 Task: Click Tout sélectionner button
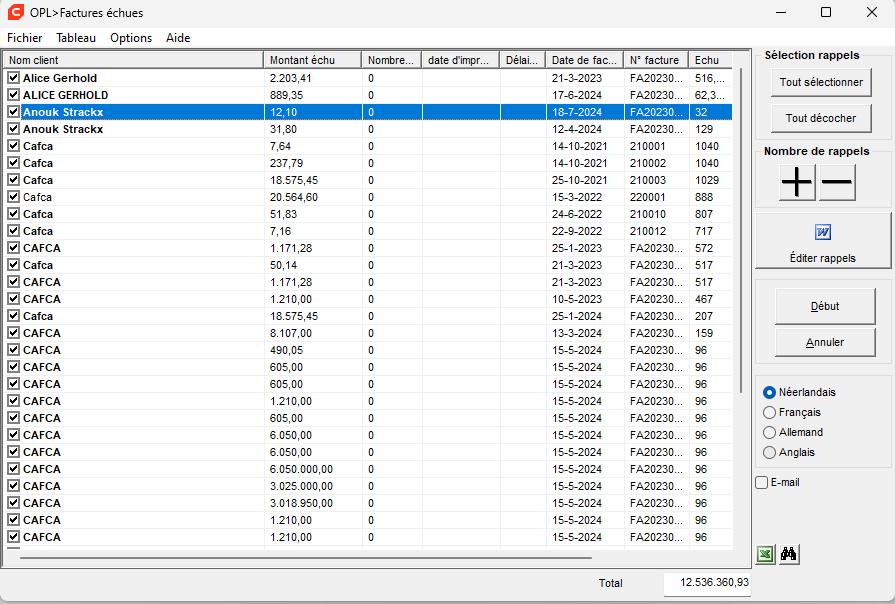click(821, 82)
